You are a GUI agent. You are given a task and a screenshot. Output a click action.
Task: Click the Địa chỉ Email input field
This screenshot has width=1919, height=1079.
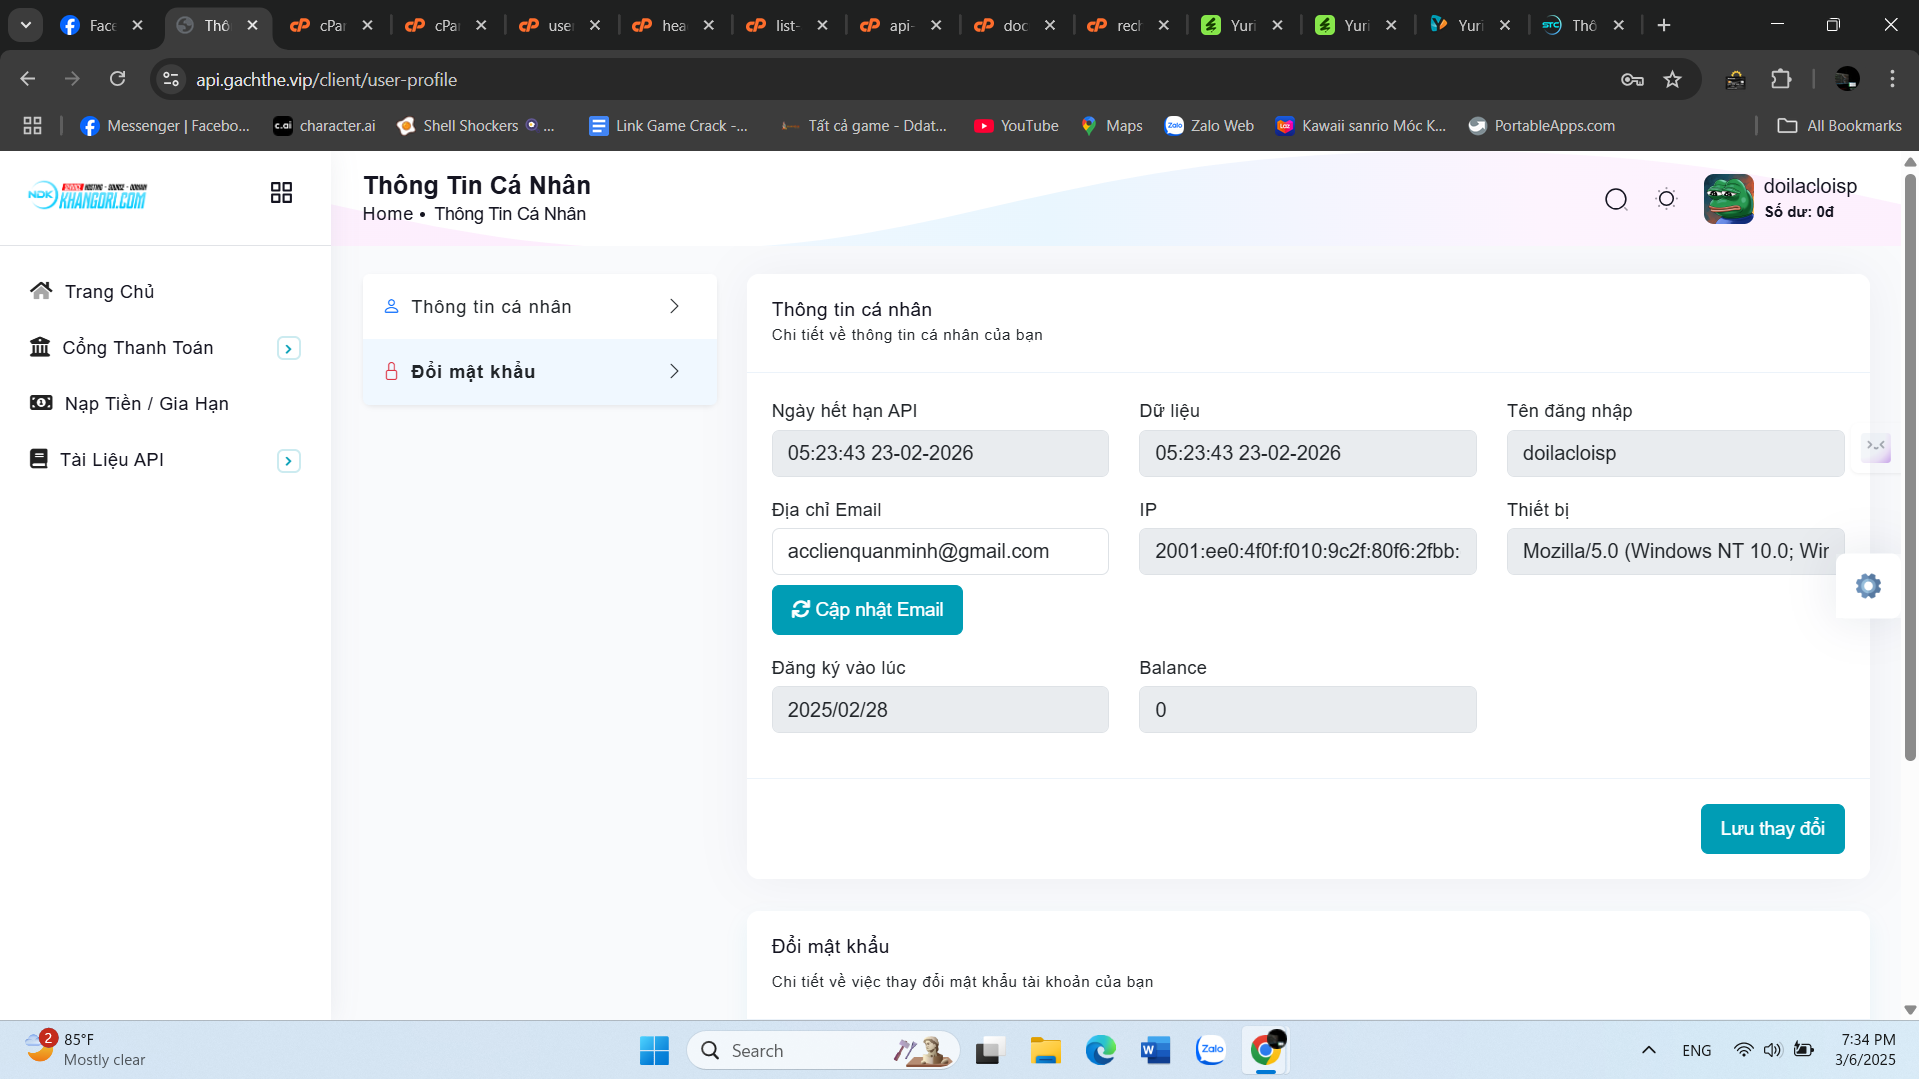click(939, 552)
